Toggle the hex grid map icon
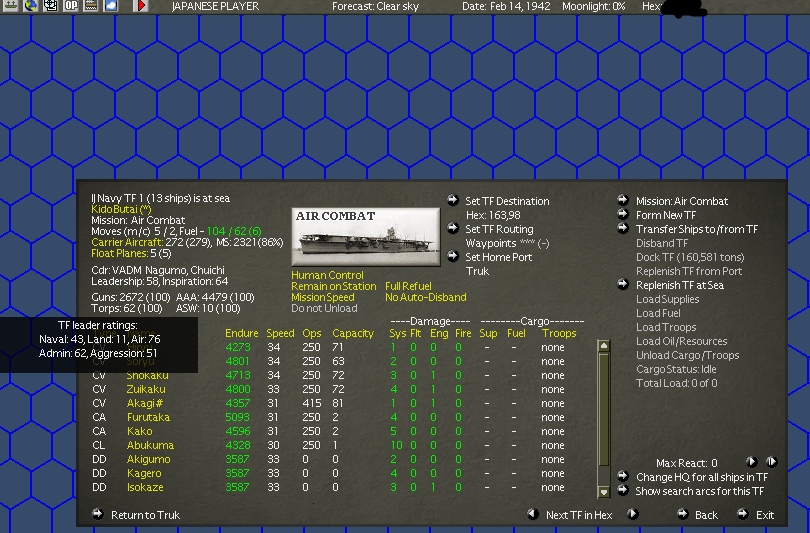 (51, 6)
